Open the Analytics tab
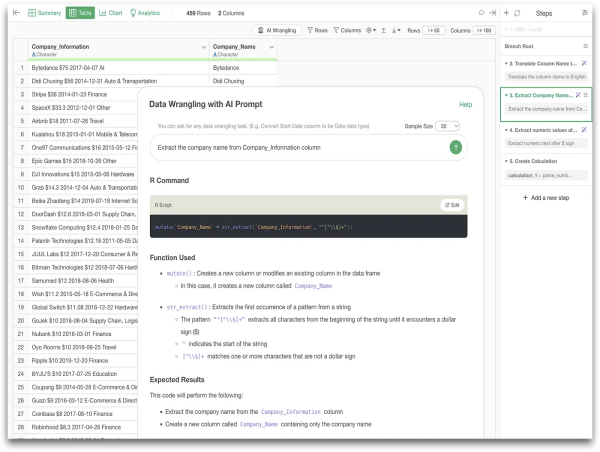This screenshot has width=600, height=452. pyautogui.click(x=145, y=13)
